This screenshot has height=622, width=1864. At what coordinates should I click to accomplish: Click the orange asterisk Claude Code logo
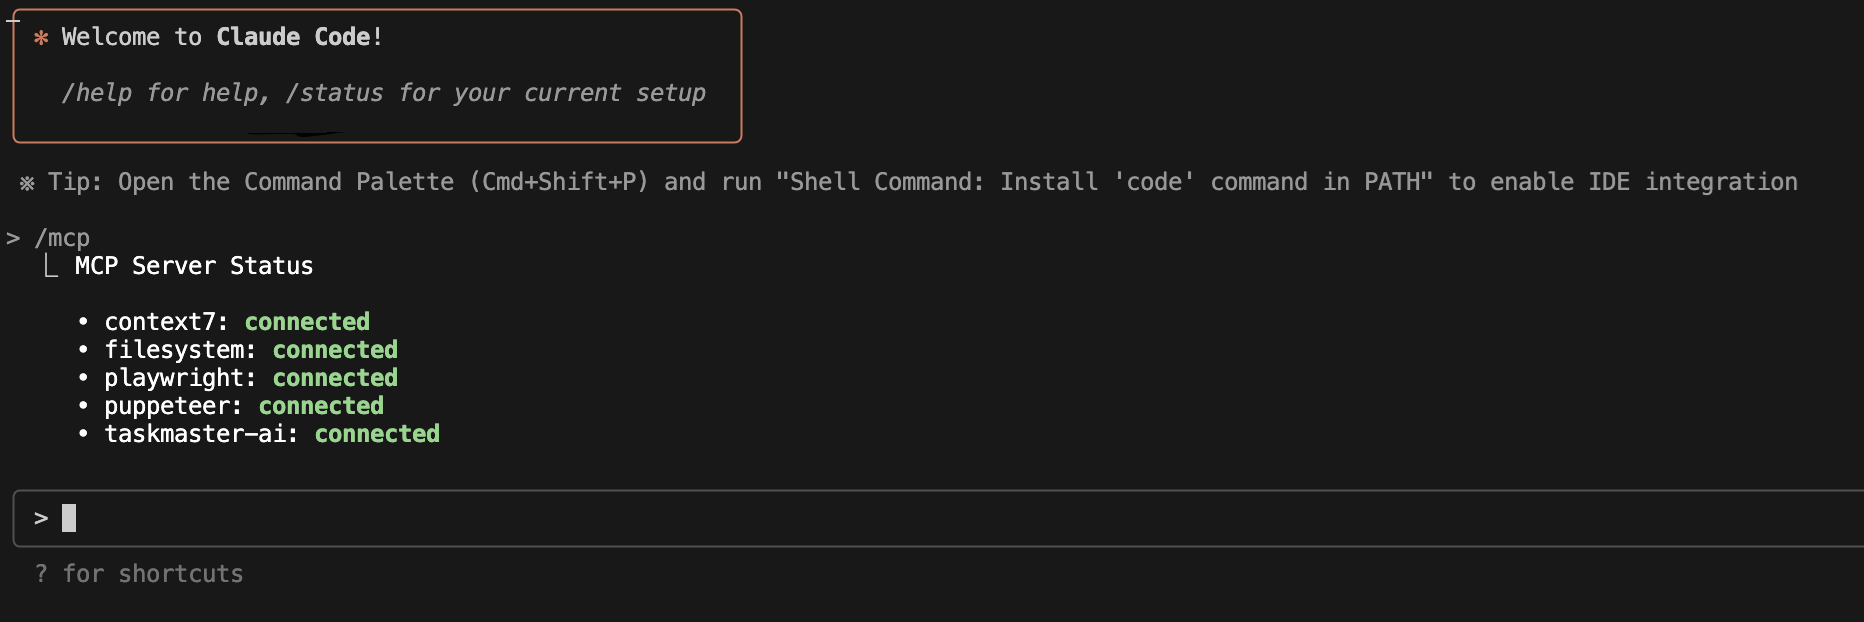pos(41,38)
